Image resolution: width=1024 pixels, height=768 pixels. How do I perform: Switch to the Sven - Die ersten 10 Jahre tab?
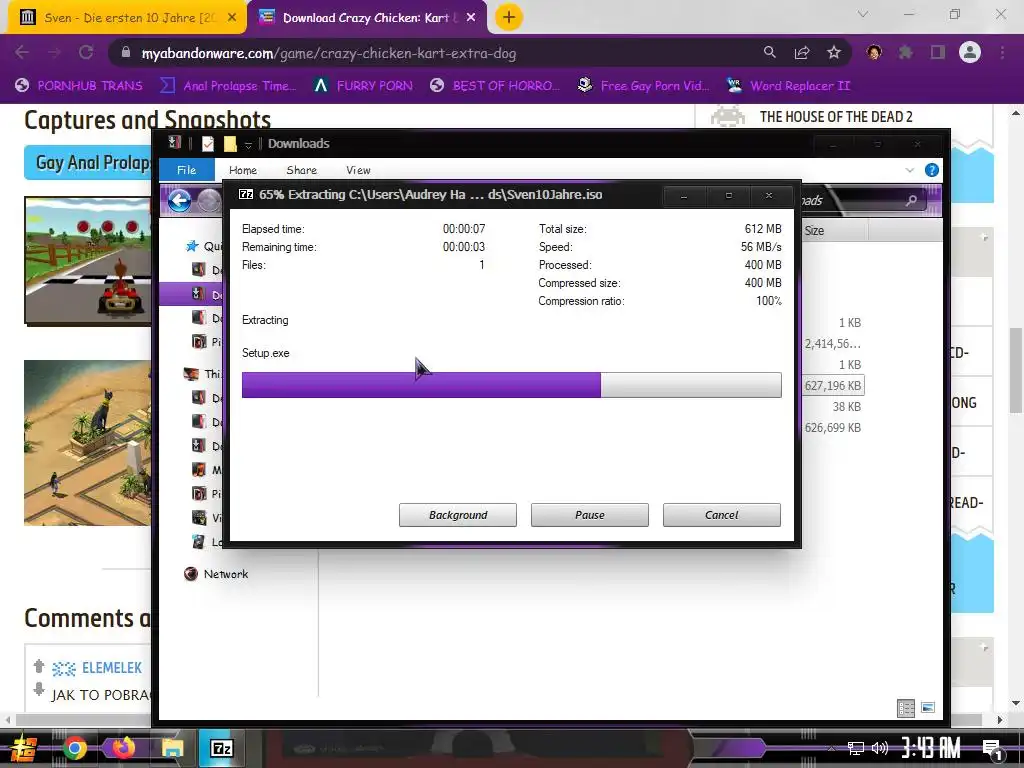coord(129,18)
